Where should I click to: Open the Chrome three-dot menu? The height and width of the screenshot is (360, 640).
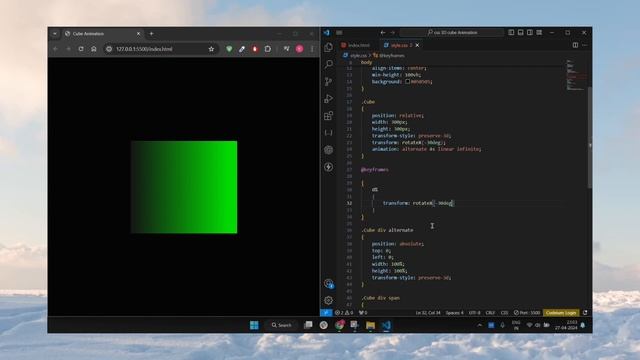[x=313, y=49]
